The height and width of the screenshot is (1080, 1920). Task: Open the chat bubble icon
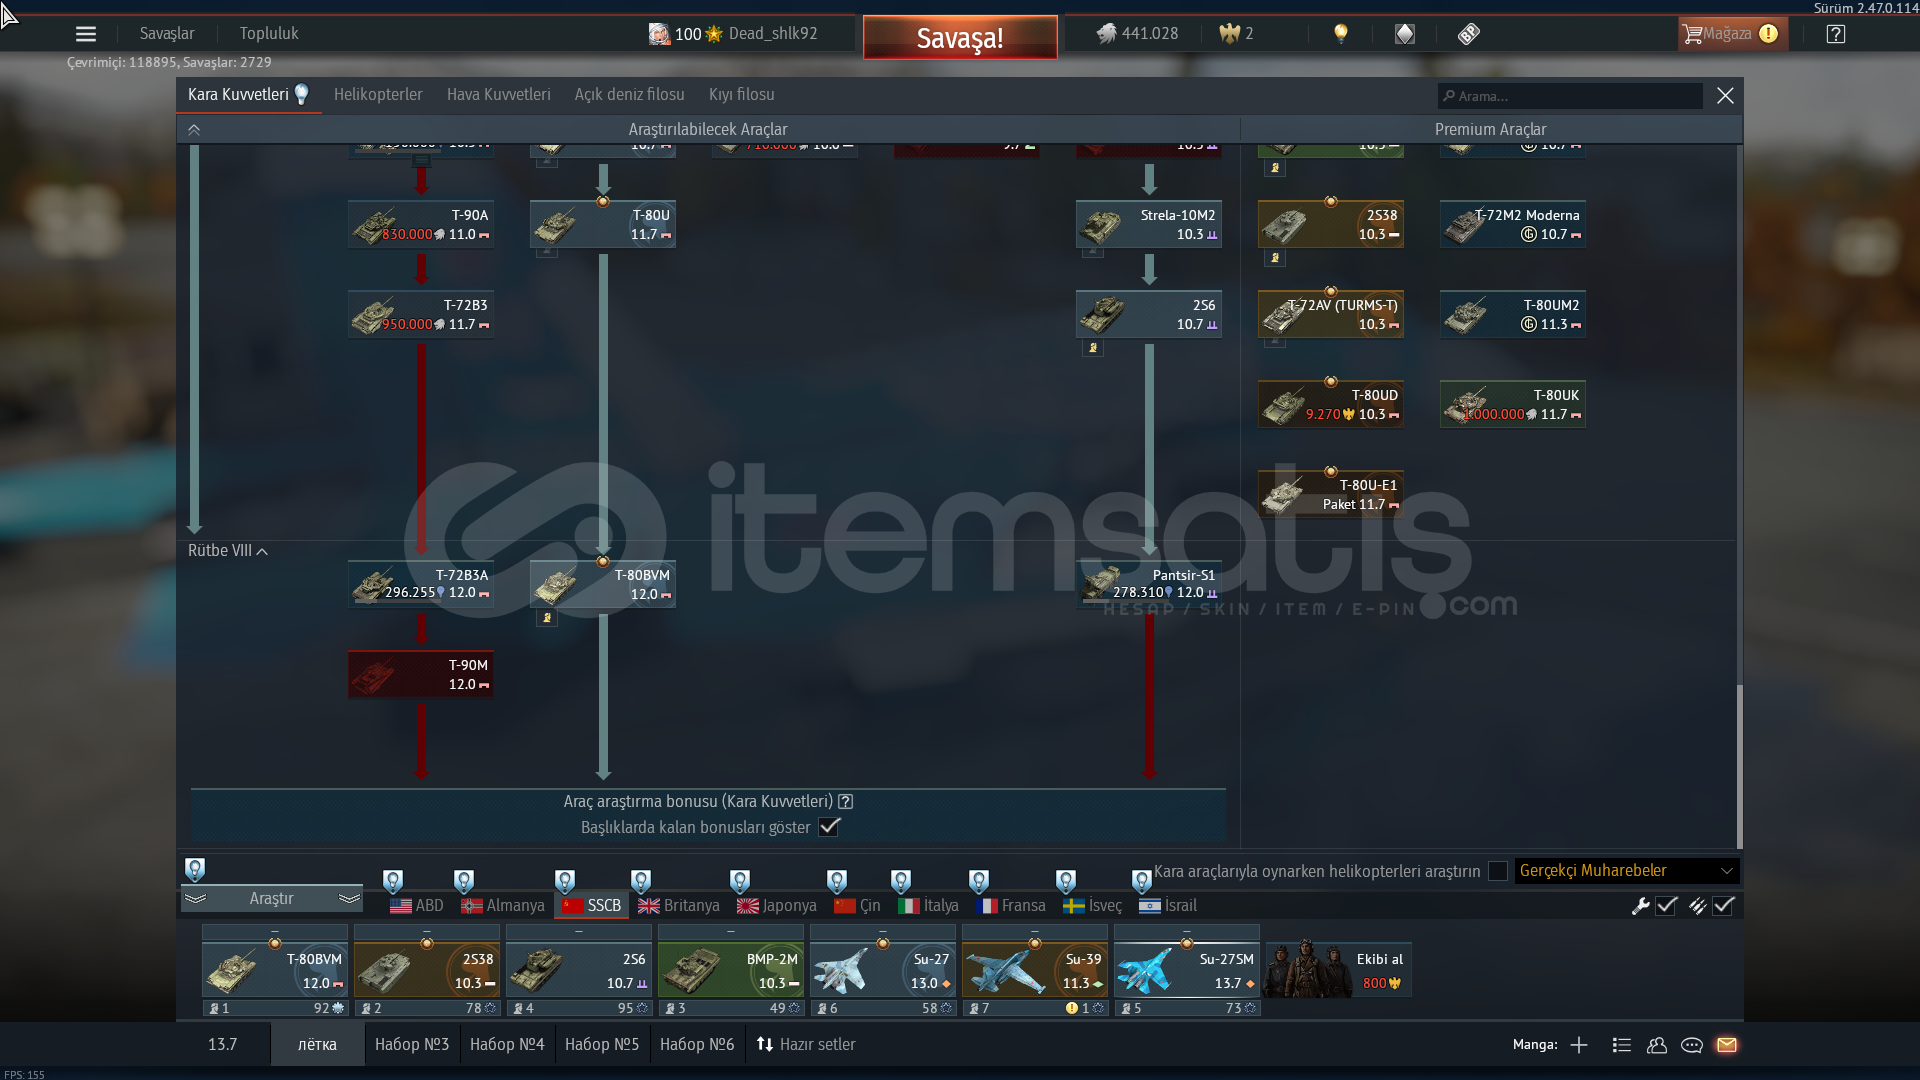click(x=1692, y=1045)
